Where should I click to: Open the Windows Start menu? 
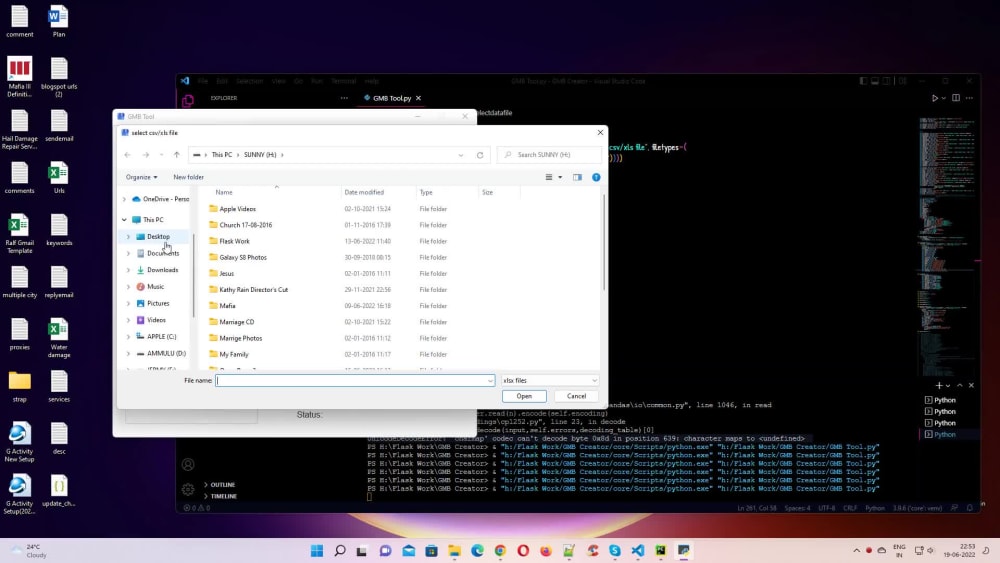317,550
